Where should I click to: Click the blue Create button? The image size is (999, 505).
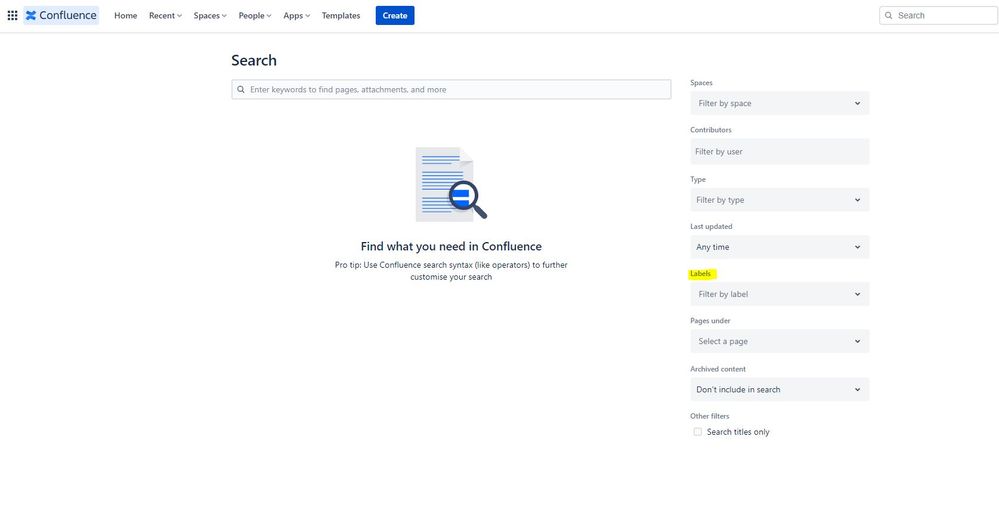(395, 15)
